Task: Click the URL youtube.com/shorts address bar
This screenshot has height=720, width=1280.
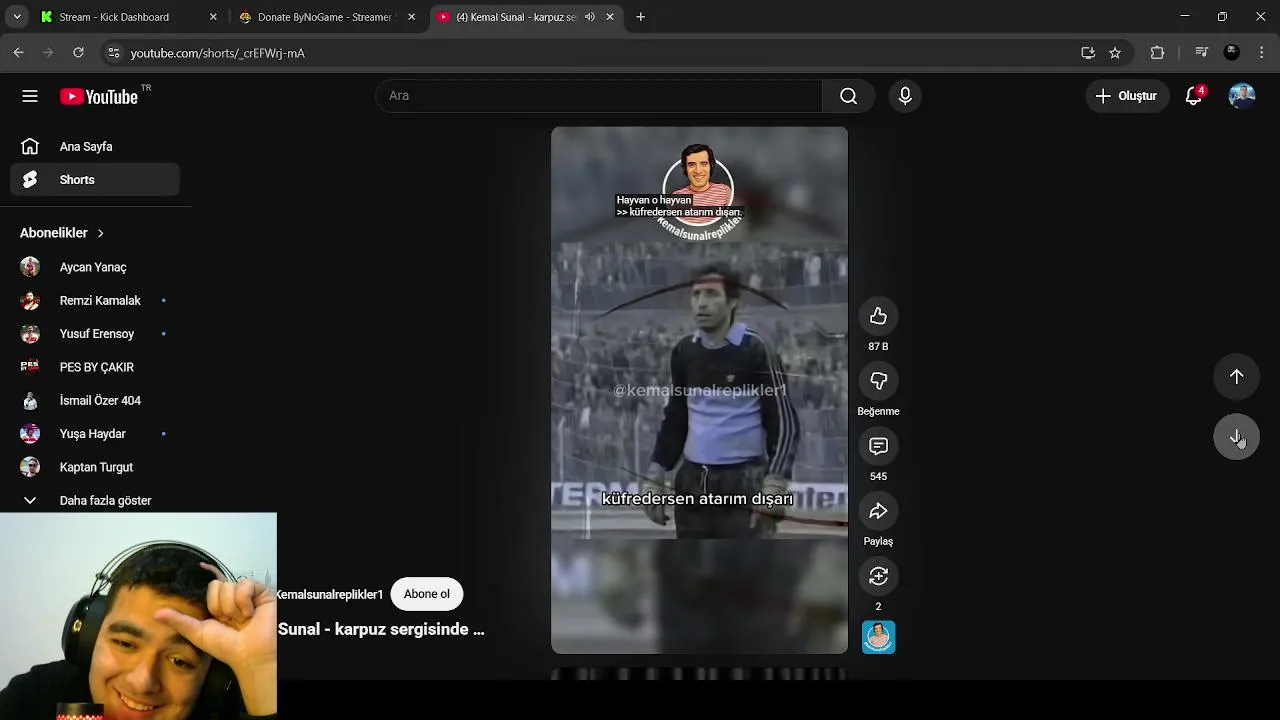Action: click(x=217, y=53)
